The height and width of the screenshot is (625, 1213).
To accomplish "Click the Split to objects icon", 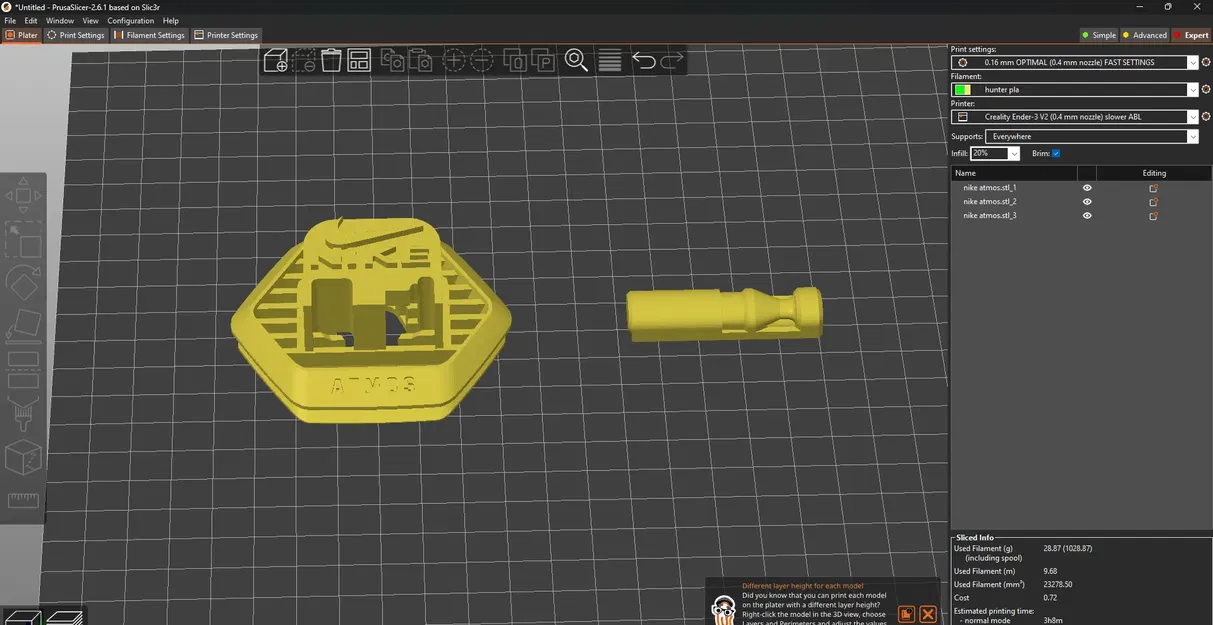I will [x=516, y=61].
